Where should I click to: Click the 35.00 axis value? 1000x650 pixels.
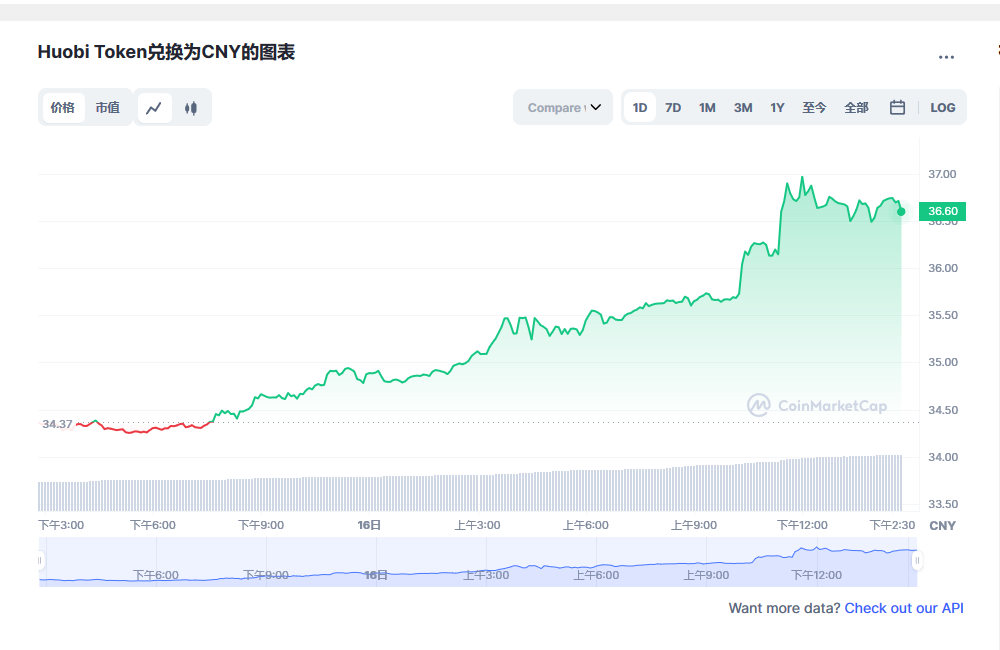click(x=943, y=362)
